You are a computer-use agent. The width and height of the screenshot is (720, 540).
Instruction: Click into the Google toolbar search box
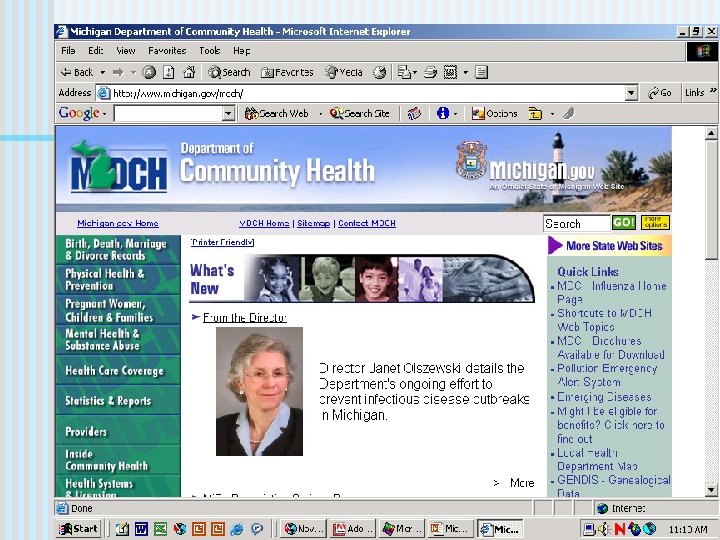point(169,113)
